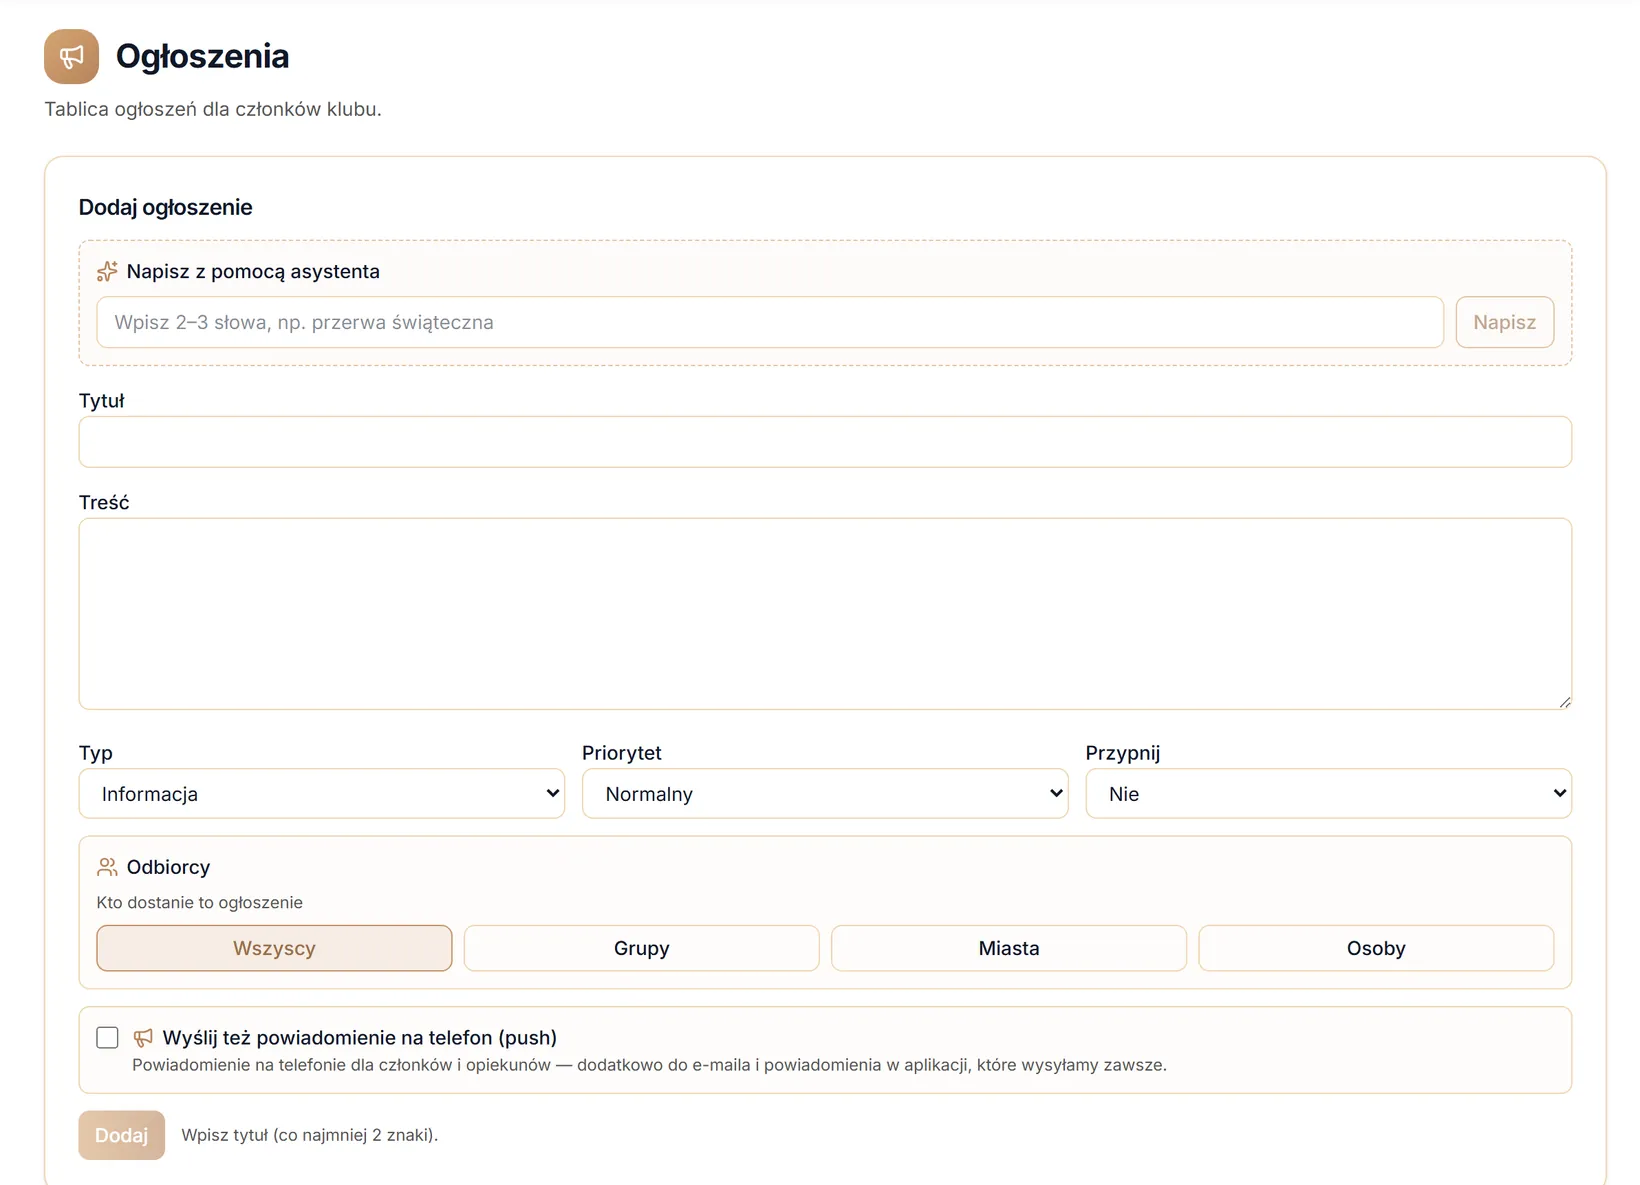Open the Przypnij dropdown
The image size is (1640, 1185).
click(x=1329, y=793)
